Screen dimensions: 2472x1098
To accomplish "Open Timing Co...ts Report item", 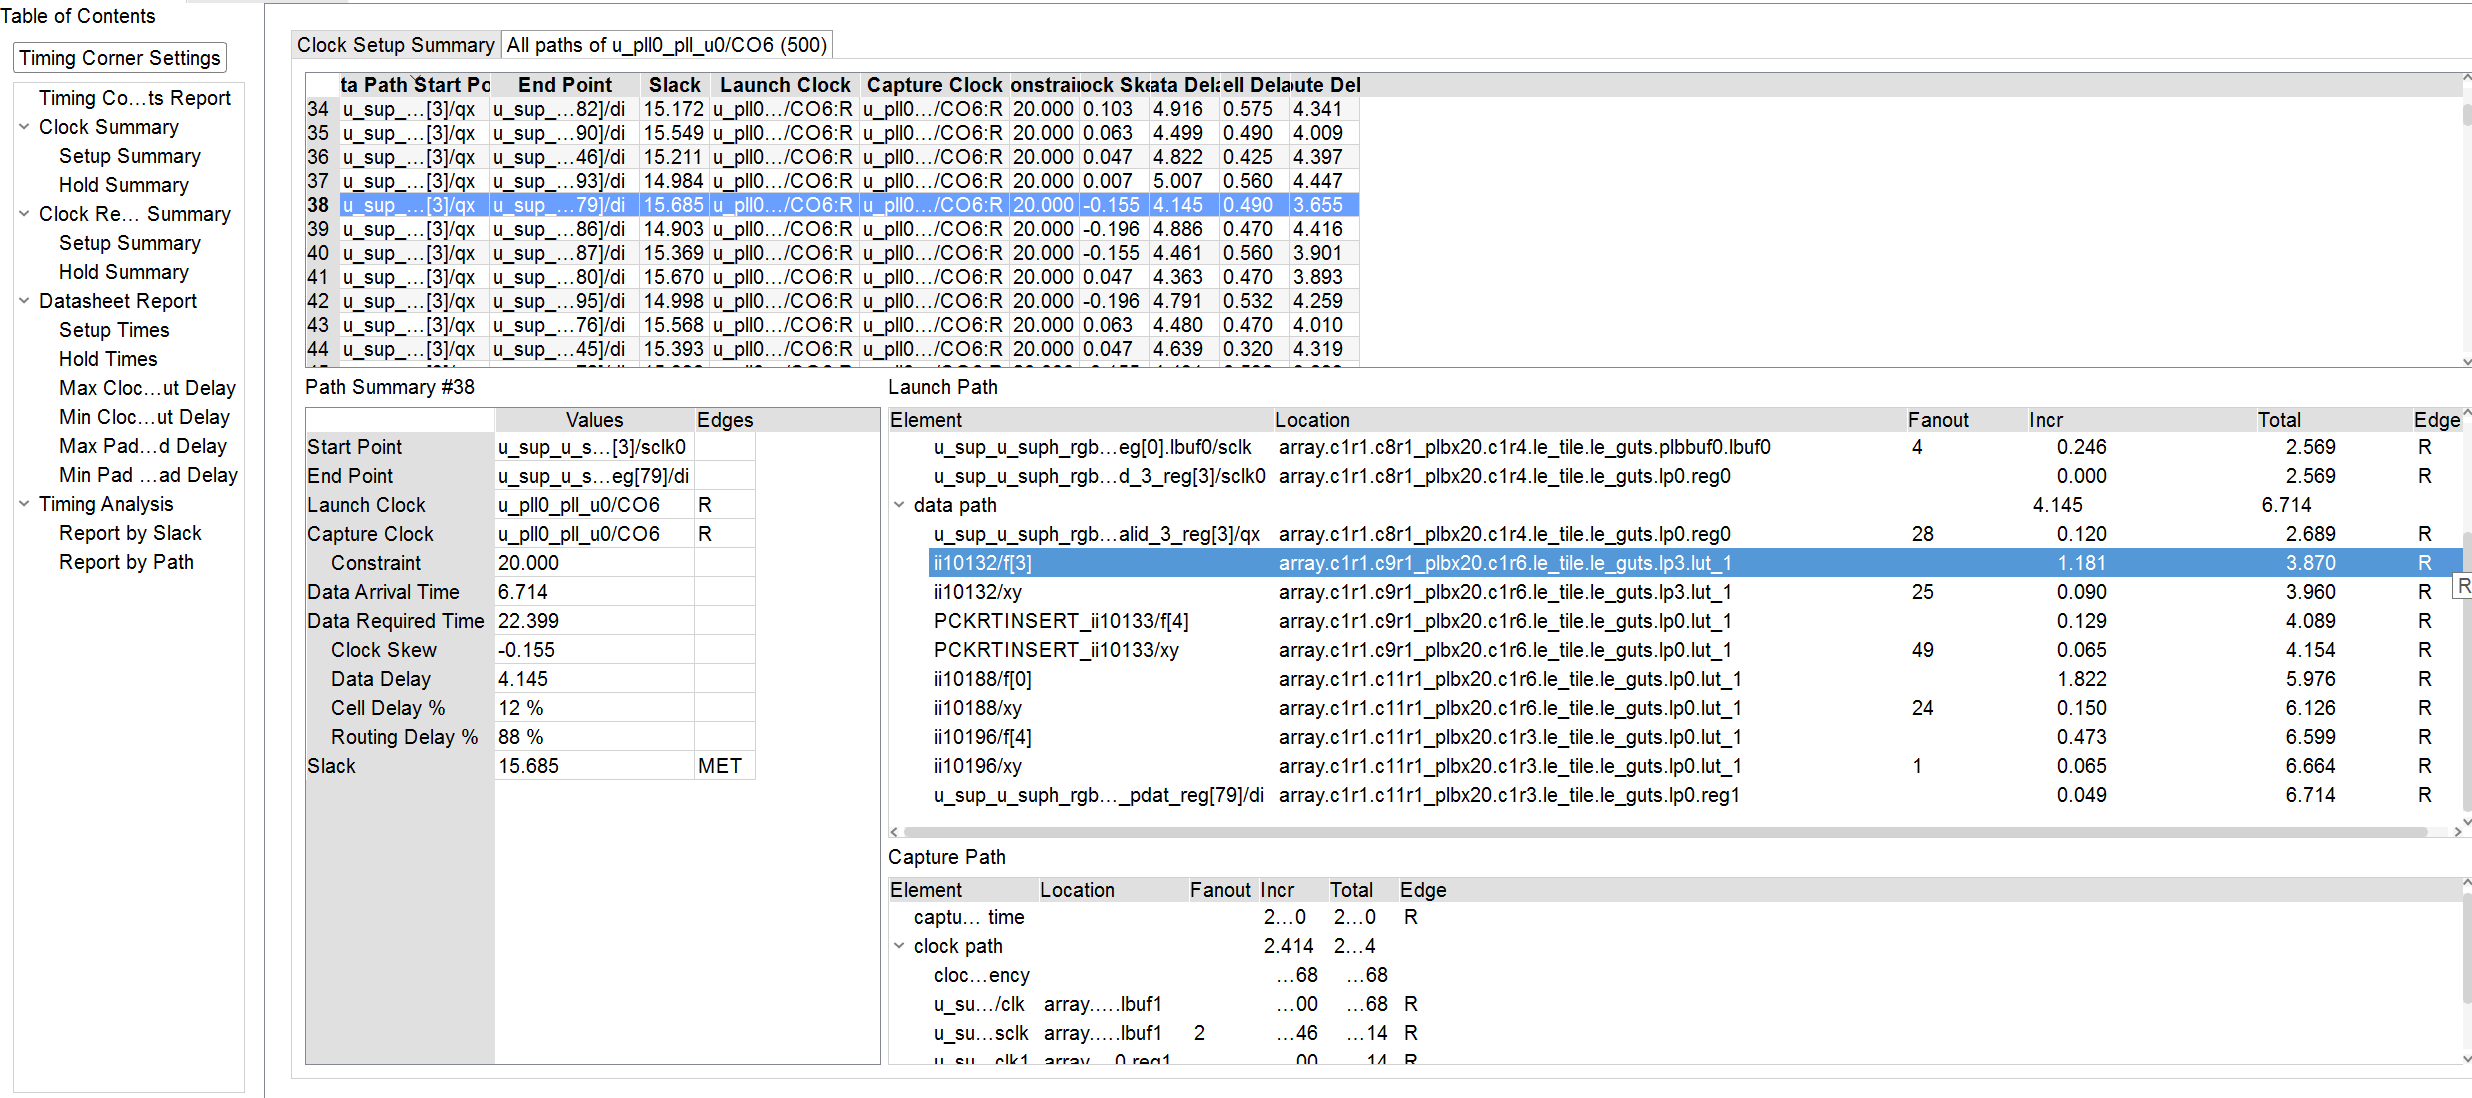I will 134,98.
